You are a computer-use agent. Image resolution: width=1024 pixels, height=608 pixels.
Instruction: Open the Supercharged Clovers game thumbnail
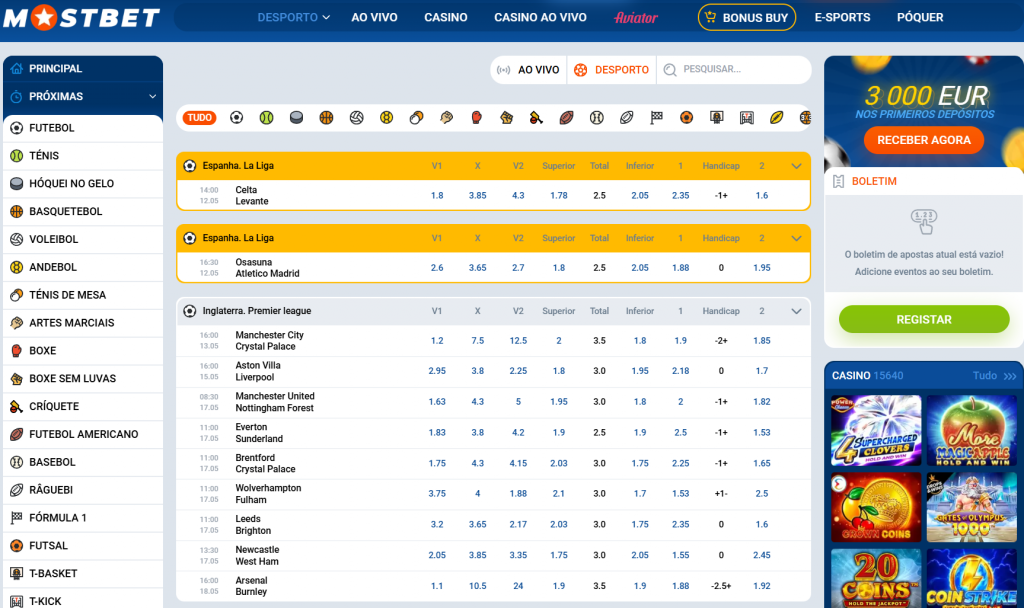(876, 430)
